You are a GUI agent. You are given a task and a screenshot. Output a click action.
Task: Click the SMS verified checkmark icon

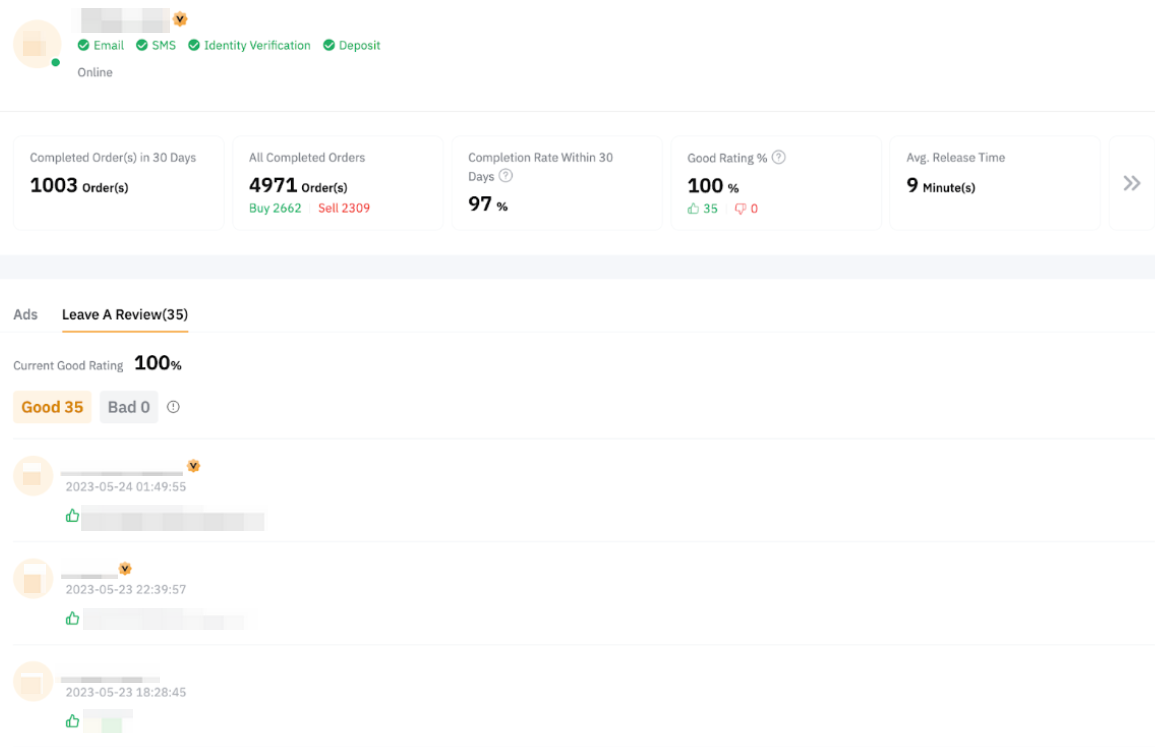point(142,46)
